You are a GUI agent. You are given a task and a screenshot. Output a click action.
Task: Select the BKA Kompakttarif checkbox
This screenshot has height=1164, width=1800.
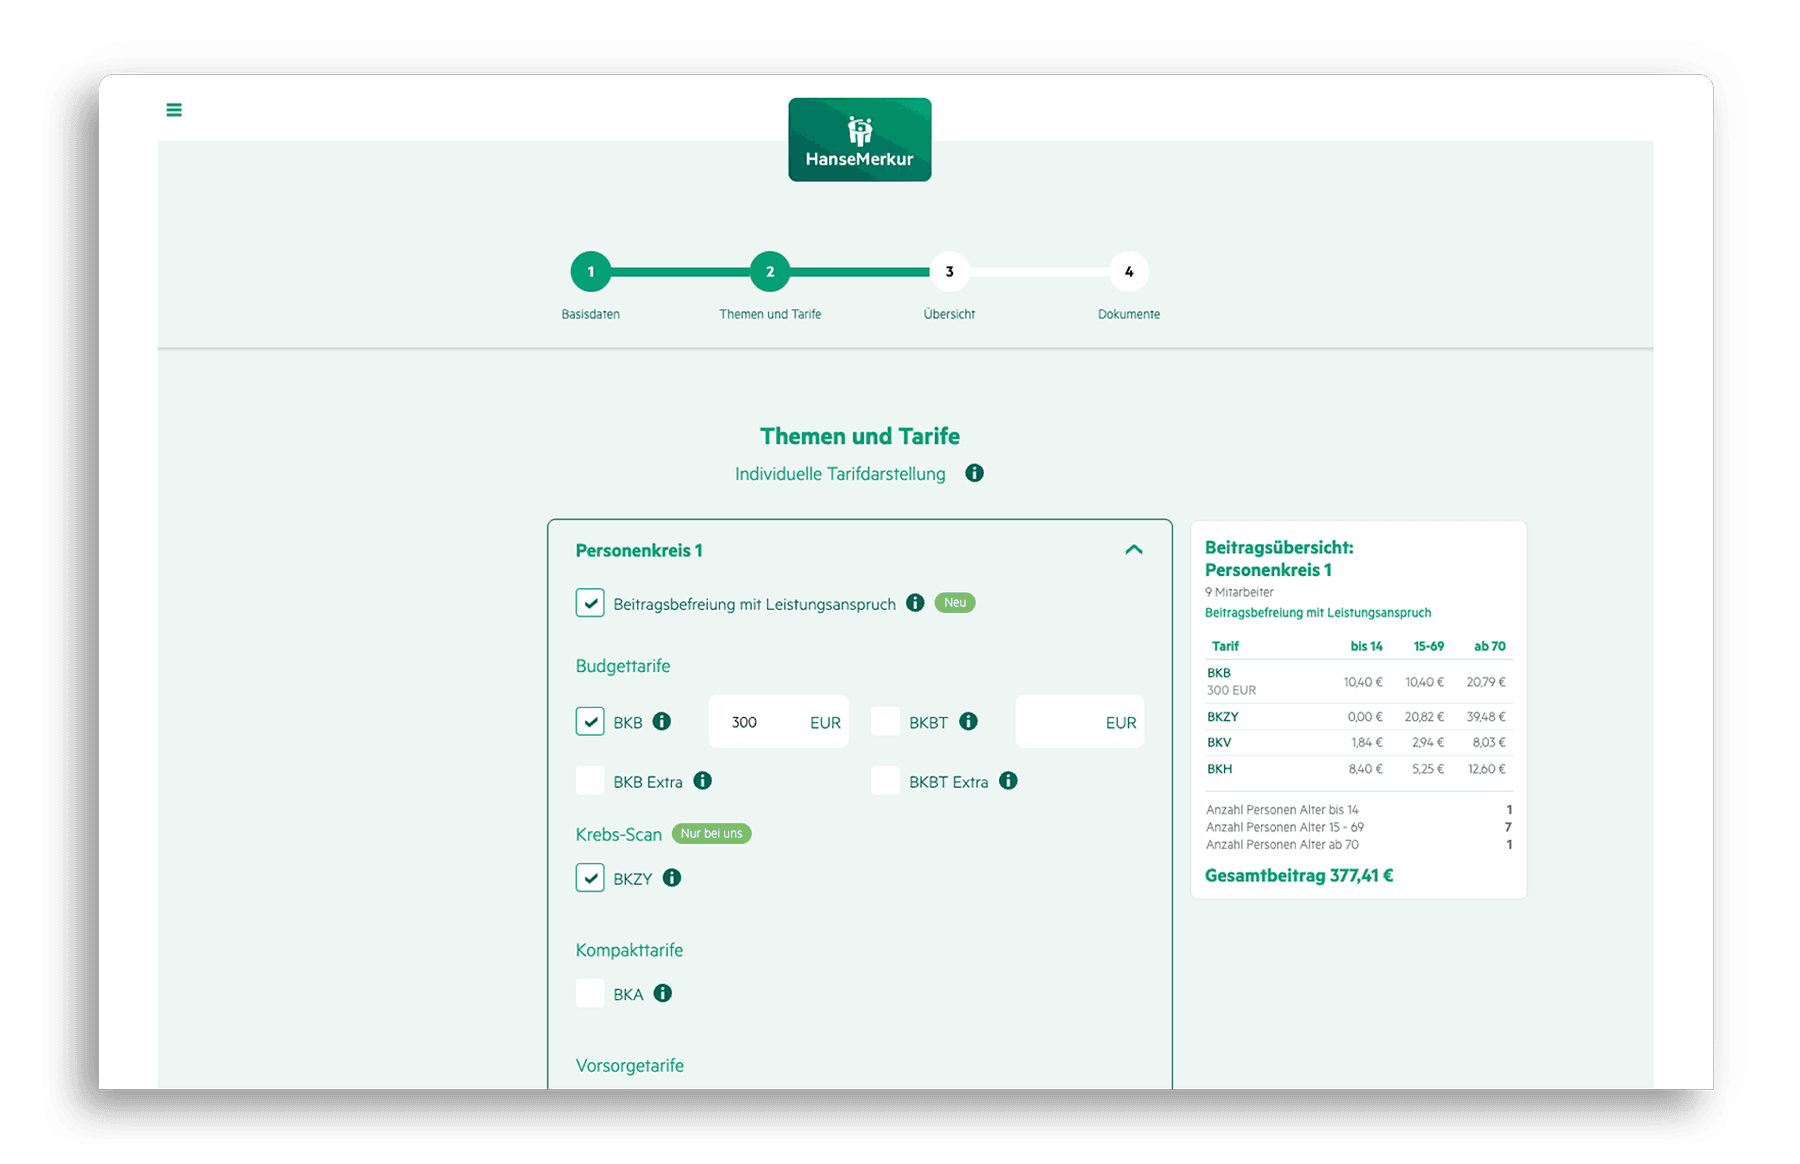click(x=590, y=994)
